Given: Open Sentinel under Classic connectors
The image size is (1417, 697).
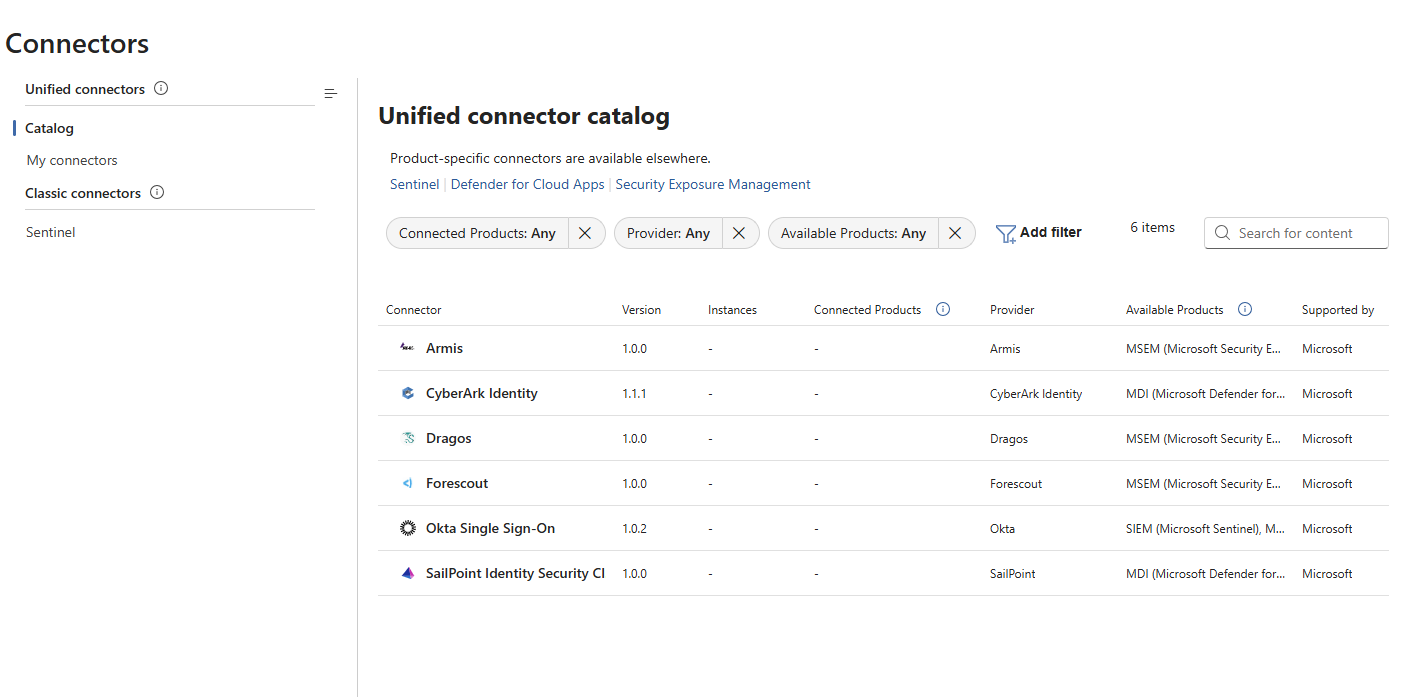Looking at the screenshot, I should tap(51, 232).
